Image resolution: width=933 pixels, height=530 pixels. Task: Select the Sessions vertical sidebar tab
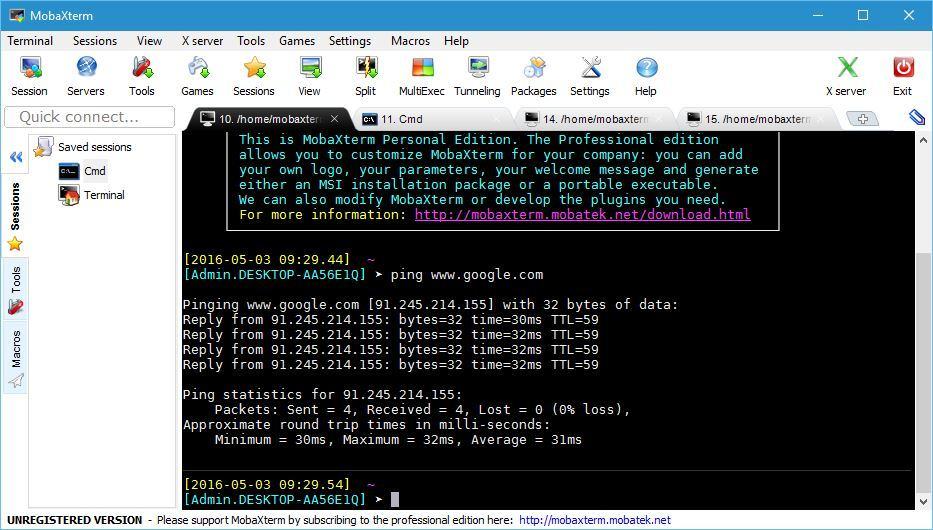(x=15, y=216)
